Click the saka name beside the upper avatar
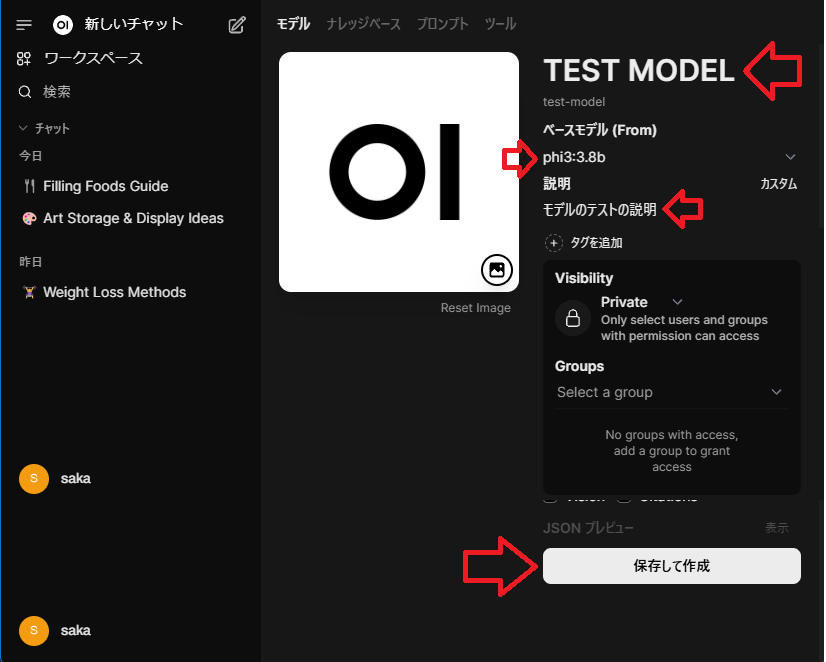Image resolution: width=826 pixels, height=662 pixels. click(x=75, y=478)
